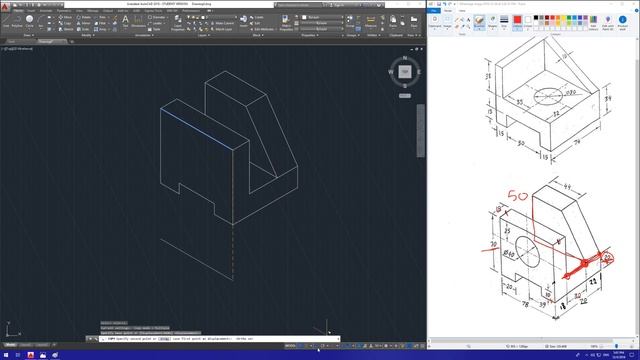Screen dimensions: 640x360
Task: Expand the Layers panel title
Action: pos(203,35)
